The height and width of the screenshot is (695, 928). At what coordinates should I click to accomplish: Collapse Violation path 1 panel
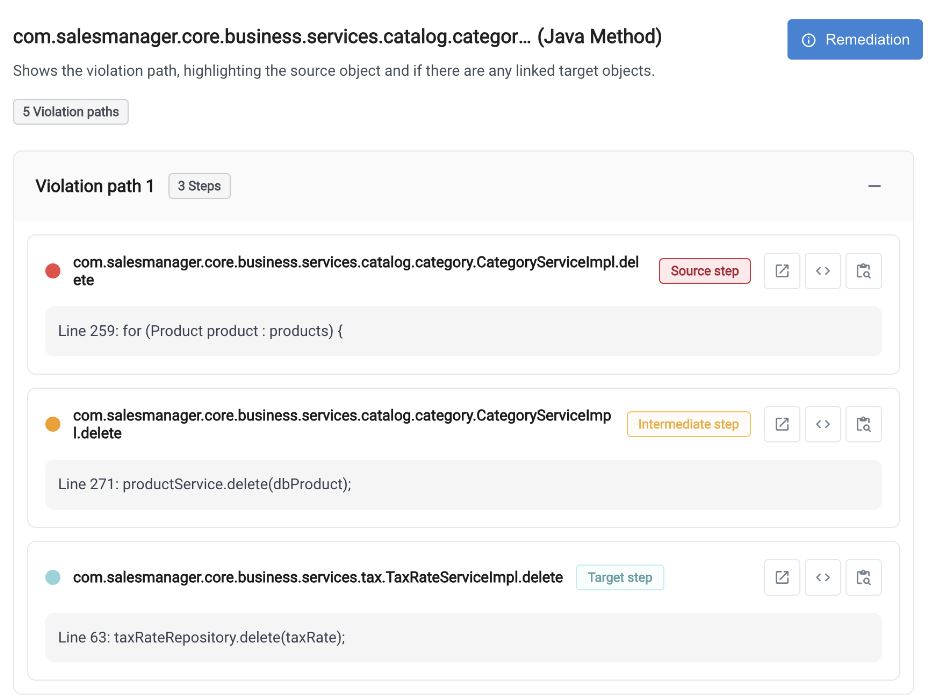coord(874,186)
